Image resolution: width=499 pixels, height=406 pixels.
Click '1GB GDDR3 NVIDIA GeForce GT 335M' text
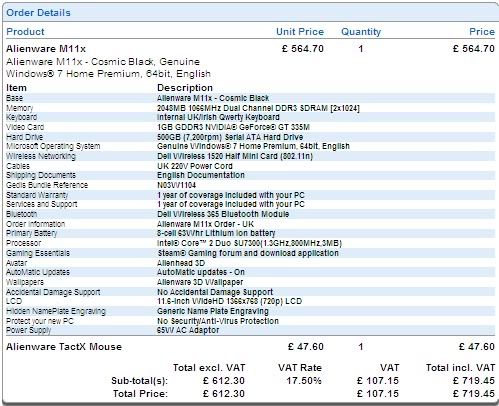pyautogui.click(x=234, y=127)
